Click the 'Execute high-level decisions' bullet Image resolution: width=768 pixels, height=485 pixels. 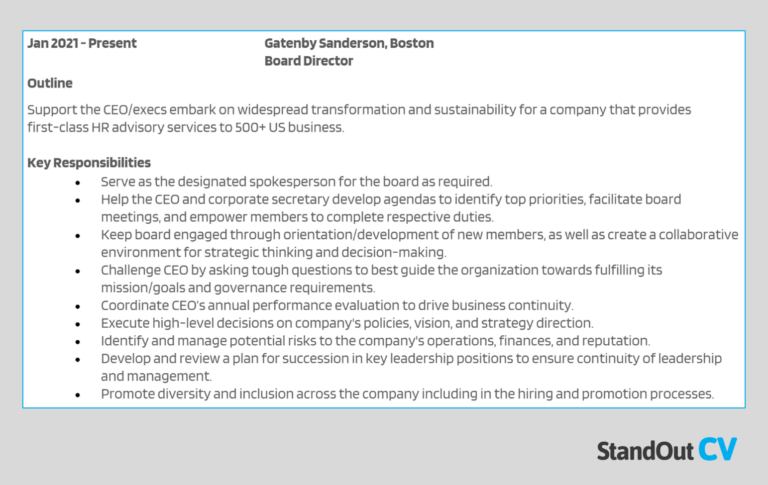[347, 323]
